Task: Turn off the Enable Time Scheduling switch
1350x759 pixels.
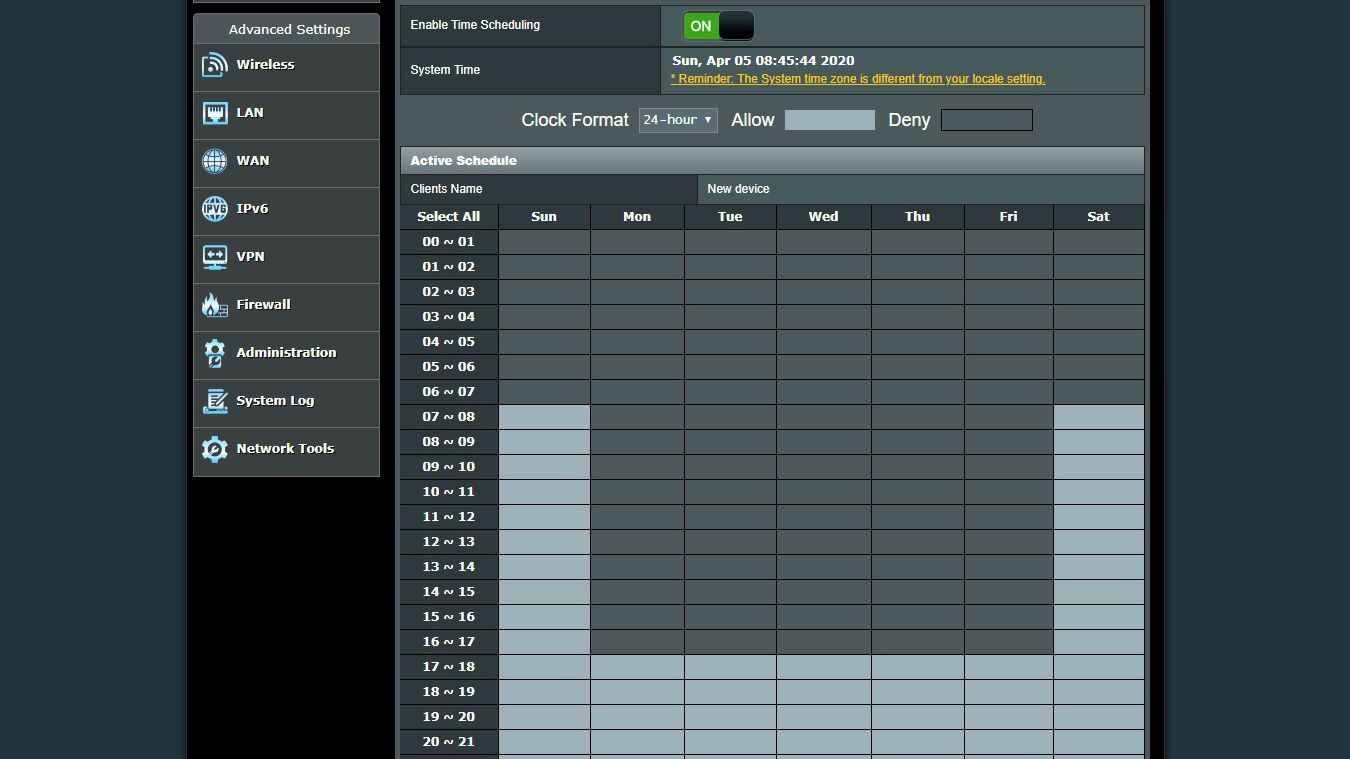Action: [x=718, y=26]
